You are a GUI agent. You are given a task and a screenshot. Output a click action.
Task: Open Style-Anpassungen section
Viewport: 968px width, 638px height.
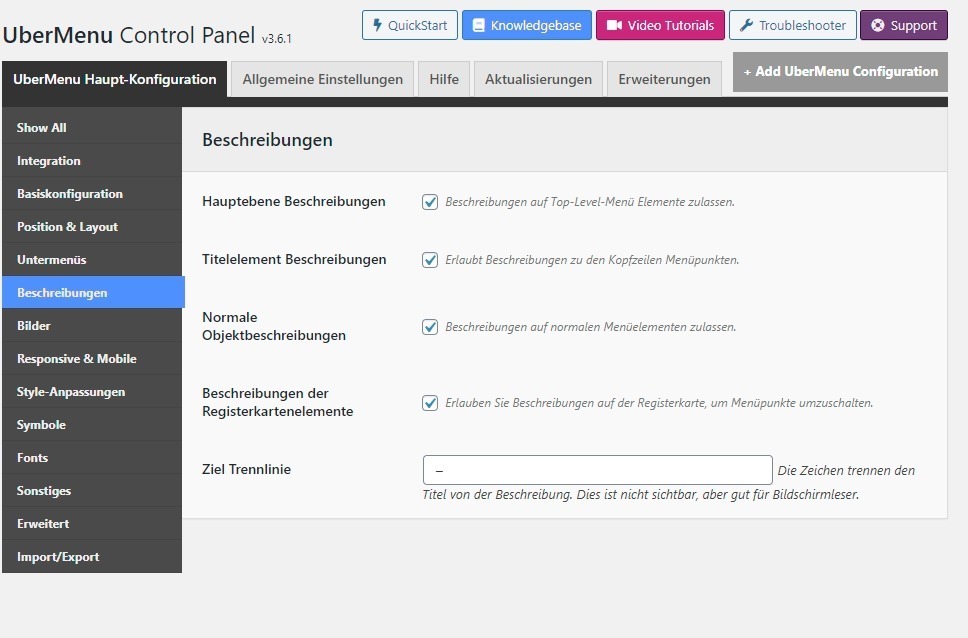(x=92, y=392)
